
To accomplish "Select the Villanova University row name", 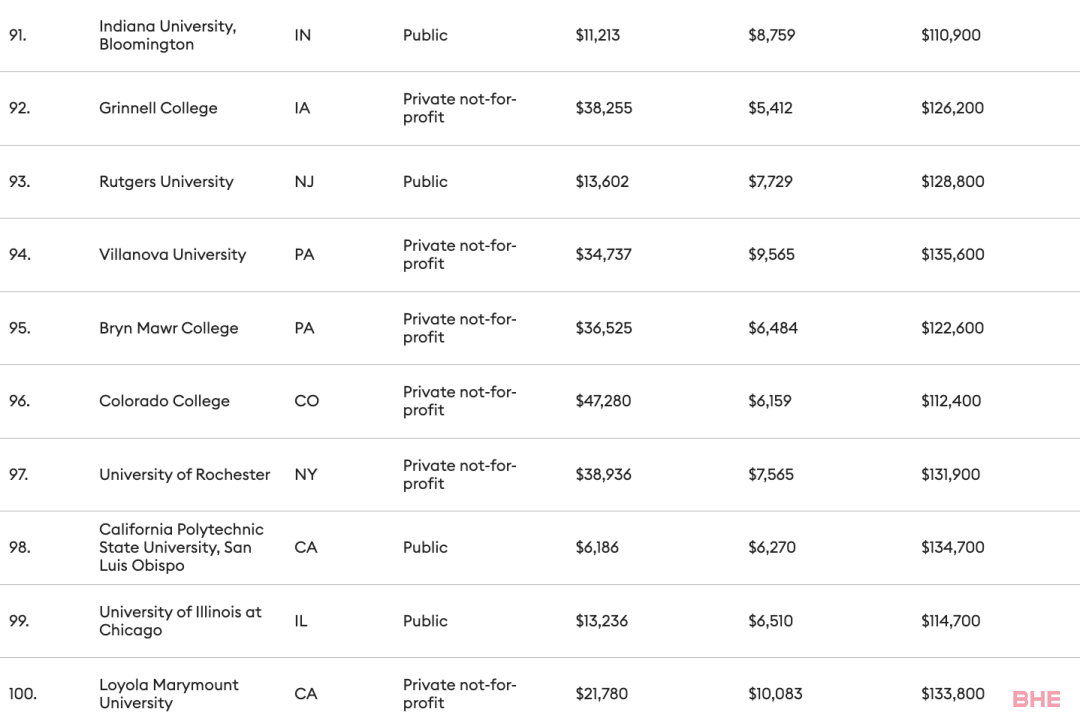I will [x=172, y=255].
